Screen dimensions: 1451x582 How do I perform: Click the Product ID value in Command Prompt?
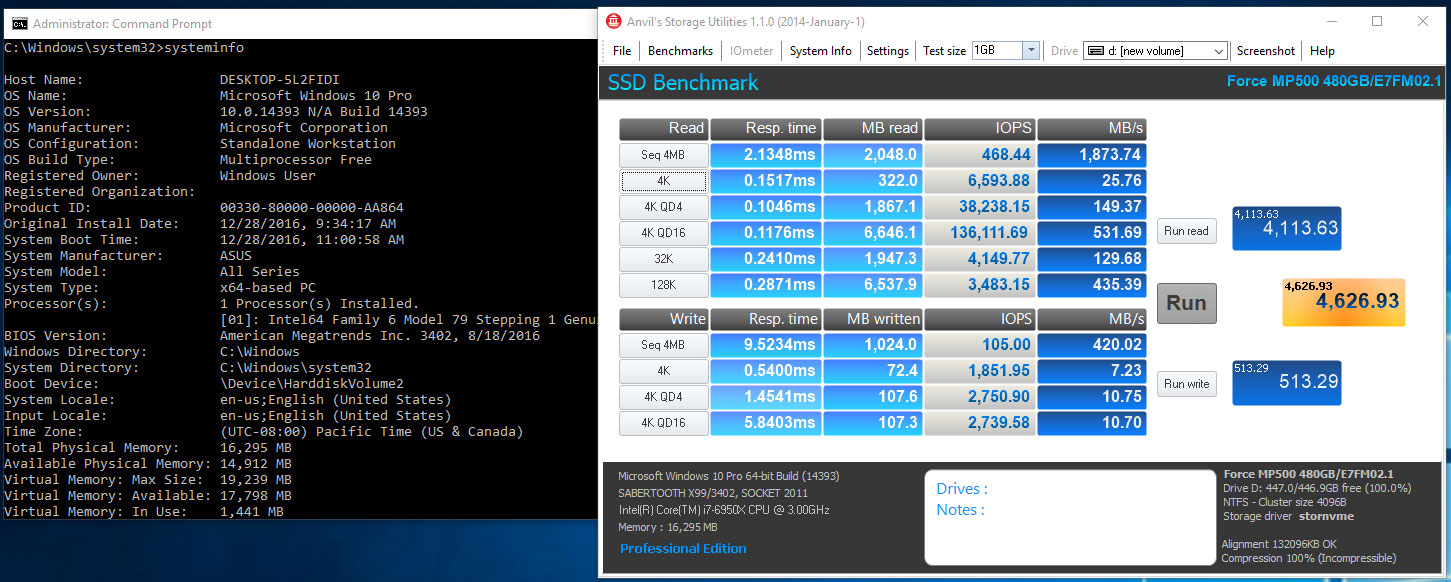(312, 208)
